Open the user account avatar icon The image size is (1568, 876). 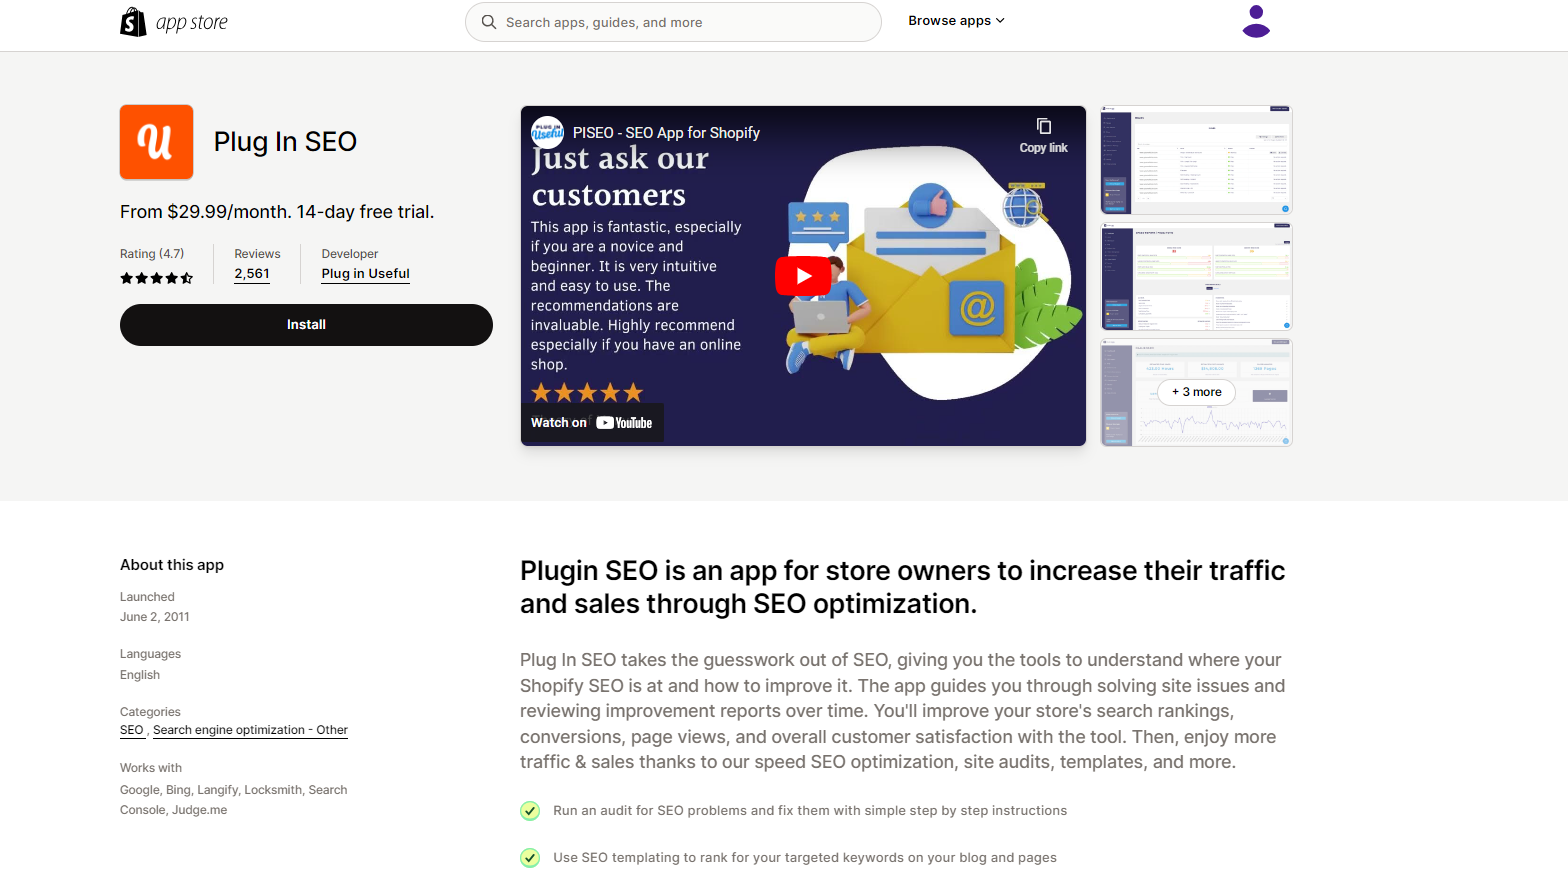coord(1256,21)
